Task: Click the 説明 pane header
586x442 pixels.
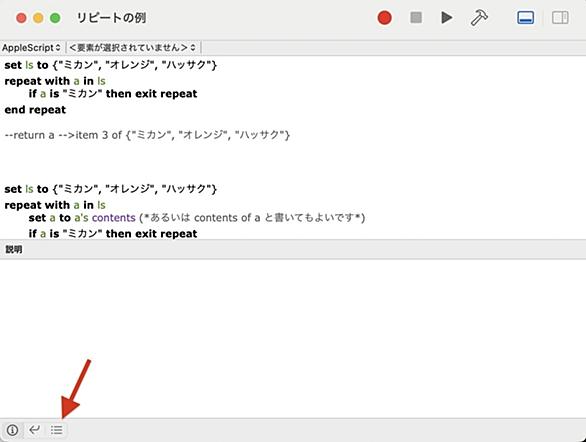Action: point(293,249)
